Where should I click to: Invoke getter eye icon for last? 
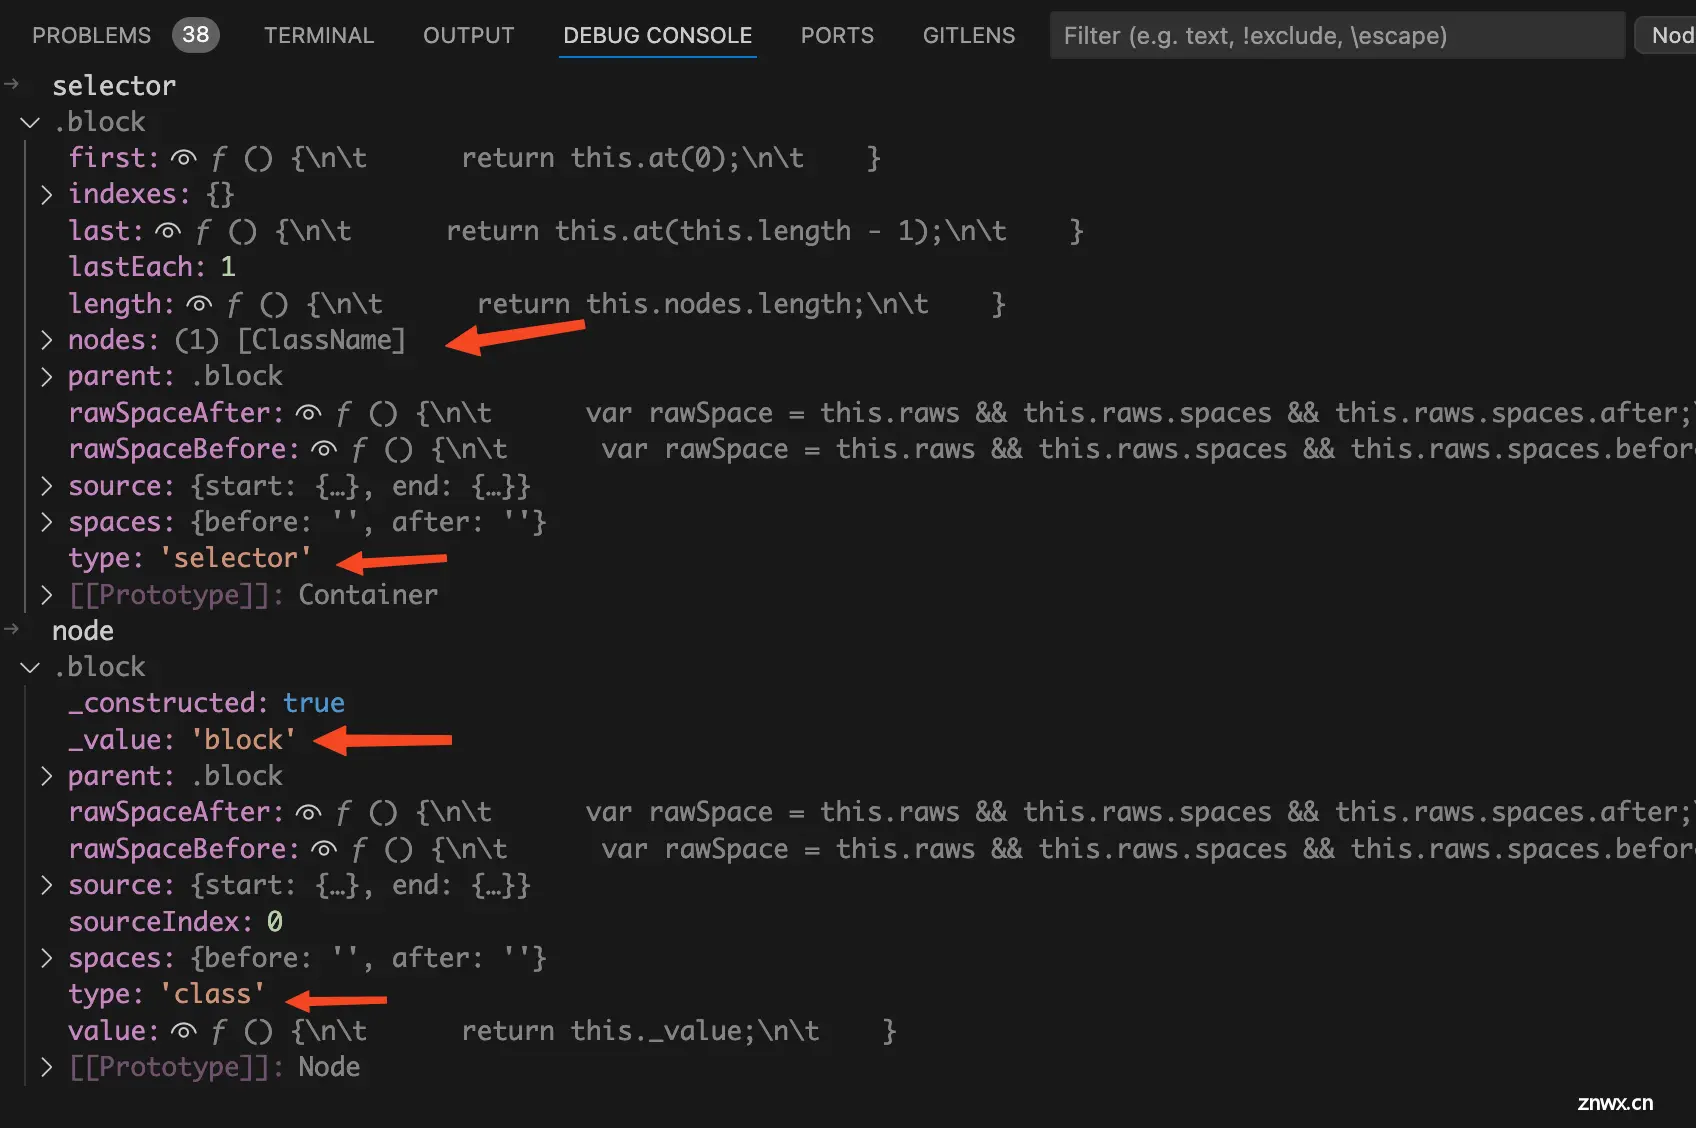click(x=168, y=231)
